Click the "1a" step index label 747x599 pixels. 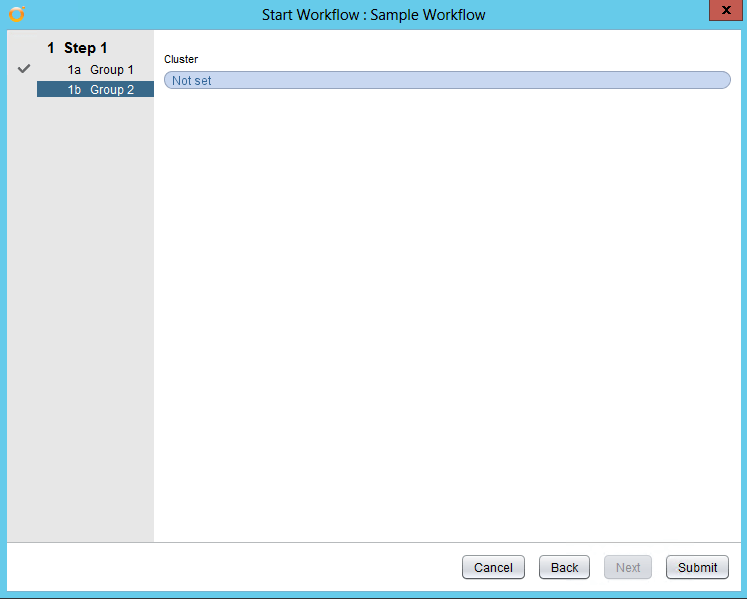click(x=74, y=70)
